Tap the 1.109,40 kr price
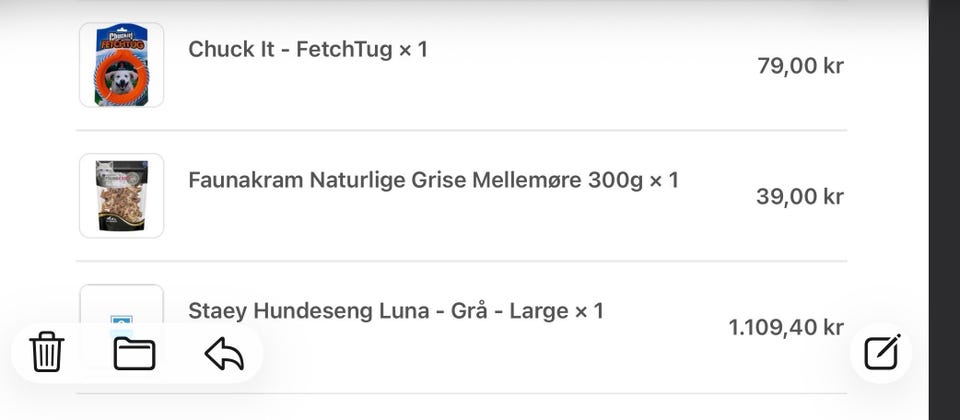Image resolution: width=960 pixels, height=420 pixels. pyautogui.click(x=786, y=327)
